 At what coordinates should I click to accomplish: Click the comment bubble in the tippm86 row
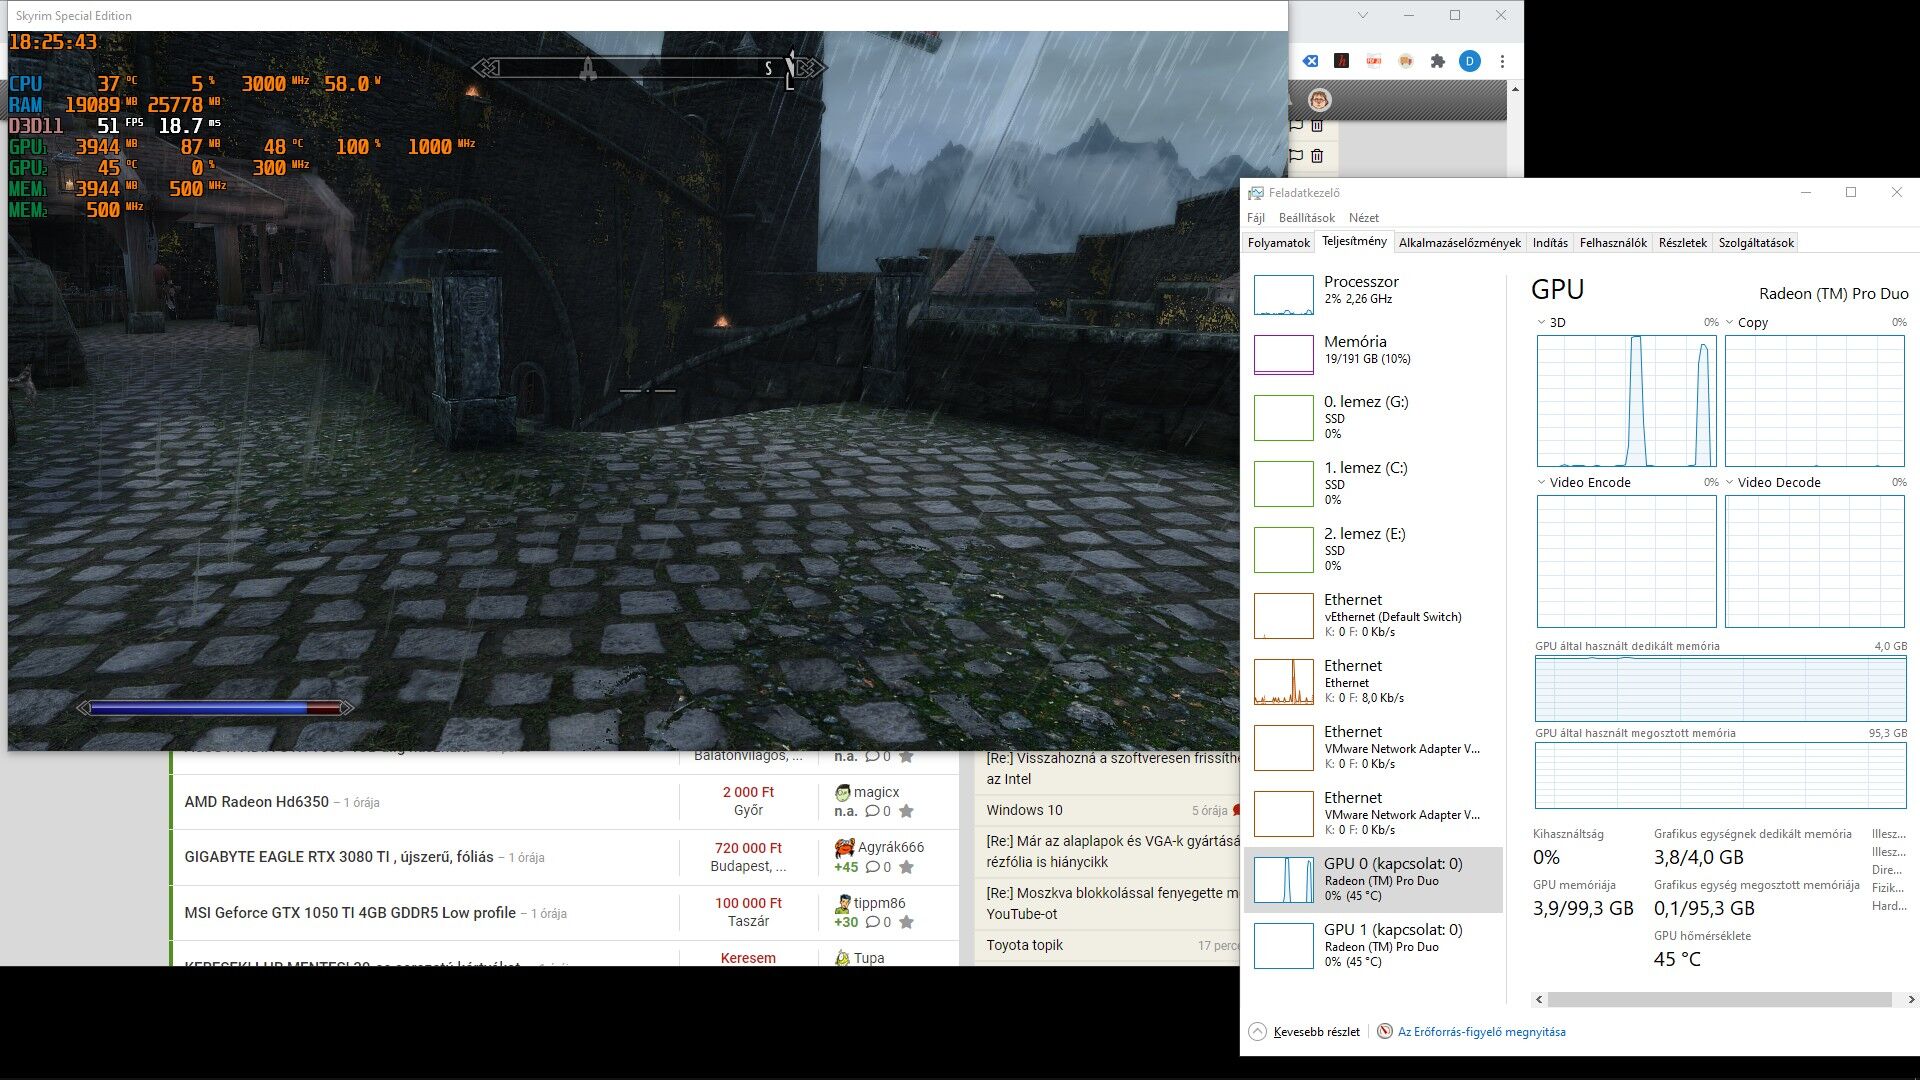pos(872,922)
